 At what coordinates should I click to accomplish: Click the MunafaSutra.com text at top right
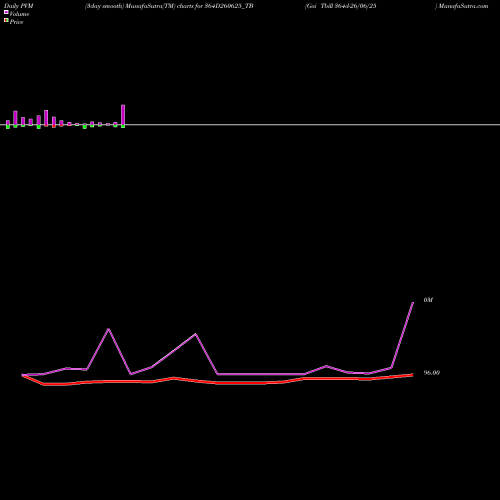463,6
